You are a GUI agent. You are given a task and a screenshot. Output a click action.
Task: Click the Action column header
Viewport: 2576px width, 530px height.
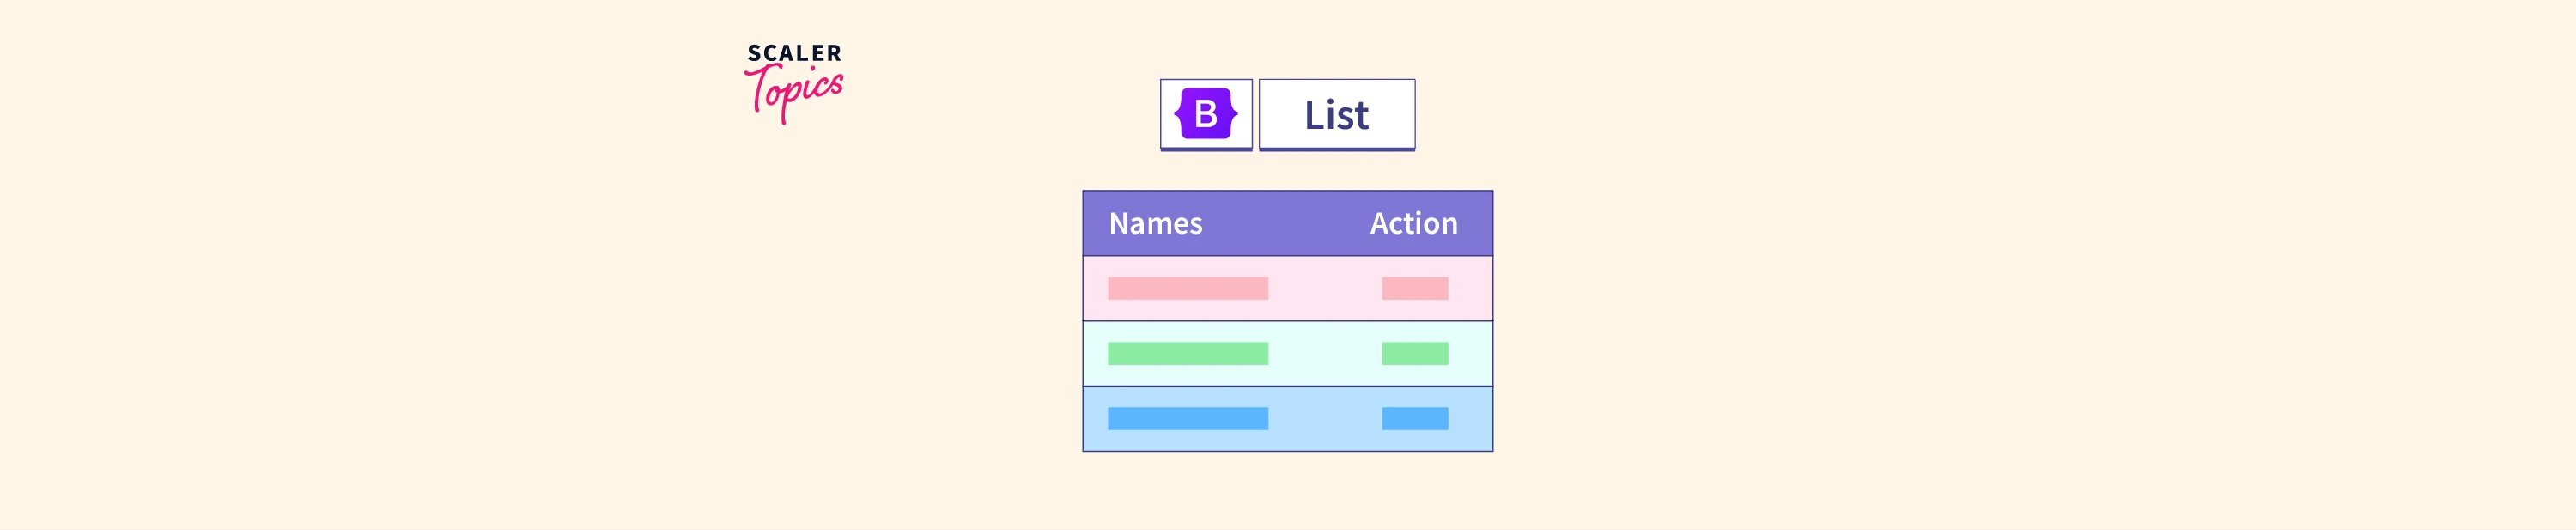click(1413, 223)
